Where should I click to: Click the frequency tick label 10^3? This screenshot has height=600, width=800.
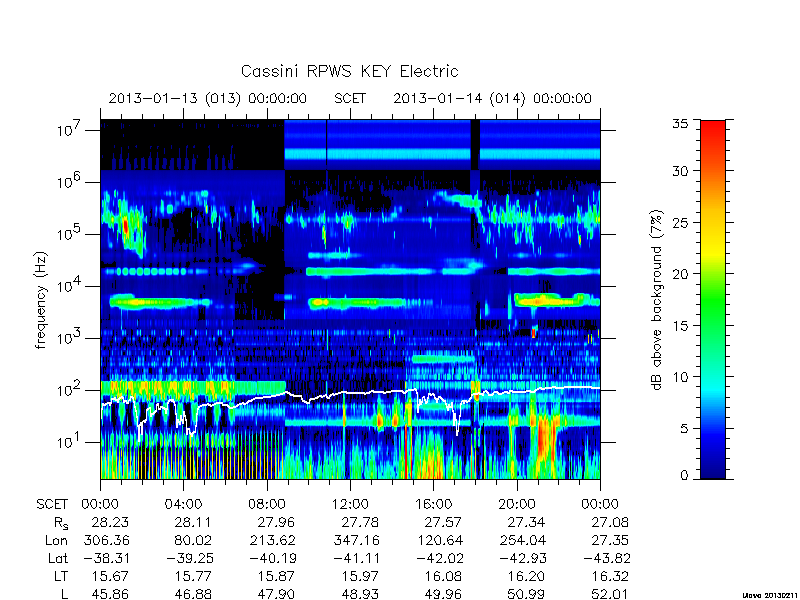click(68, 338)
